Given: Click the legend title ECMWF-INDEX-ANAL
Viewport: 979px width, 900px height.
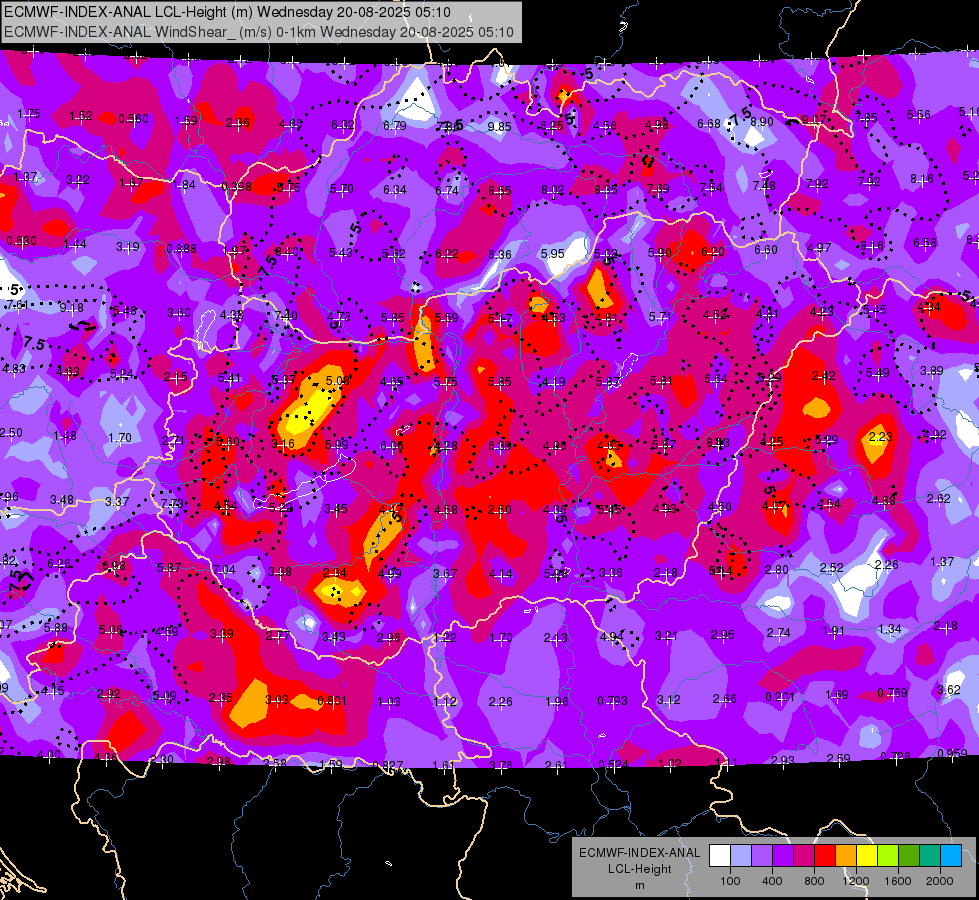Looking at the screenshot, I should coord(639,853).
